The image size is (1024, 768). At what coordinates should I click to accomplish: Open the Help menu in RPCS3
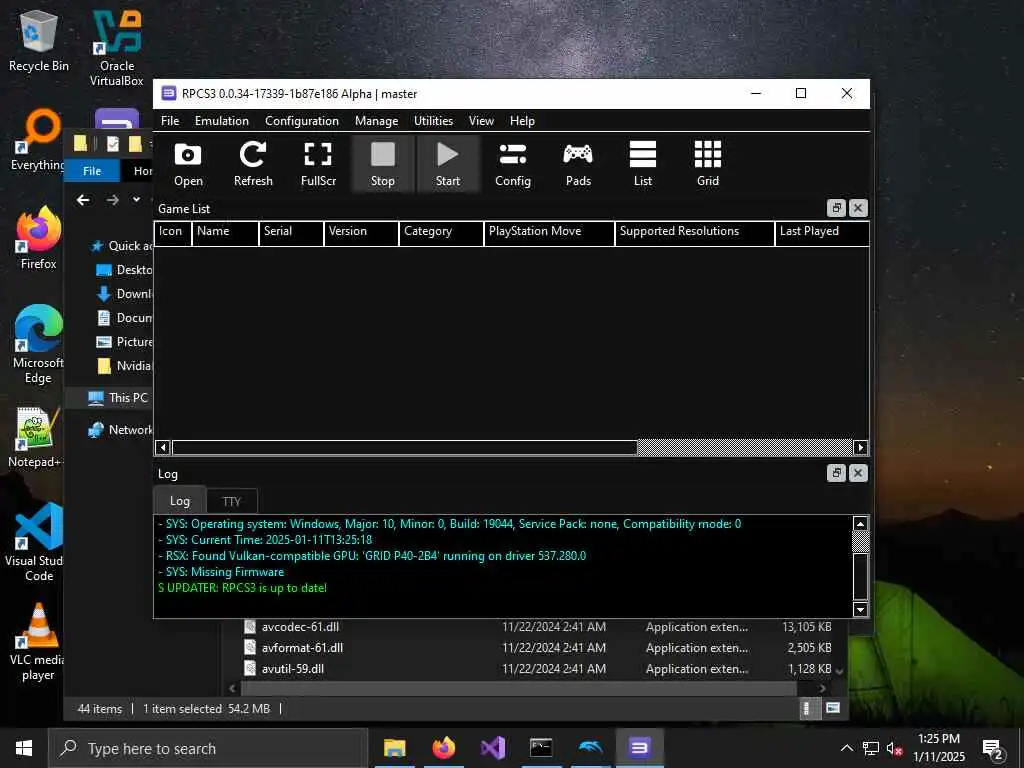pos(522,121)
